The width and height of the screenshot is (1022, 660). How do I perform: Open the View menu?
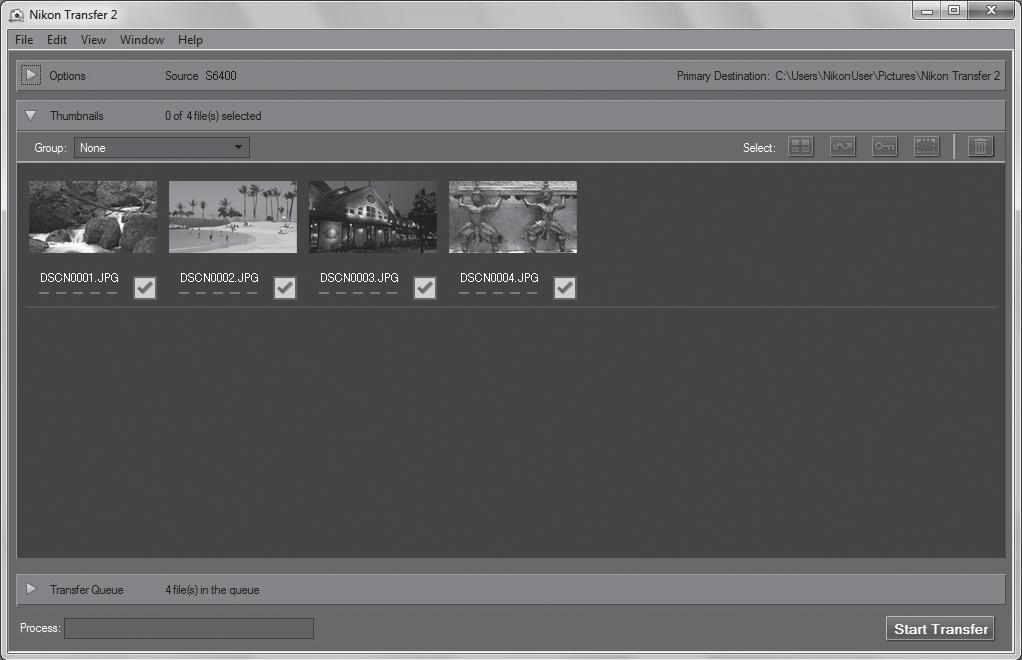93,40
